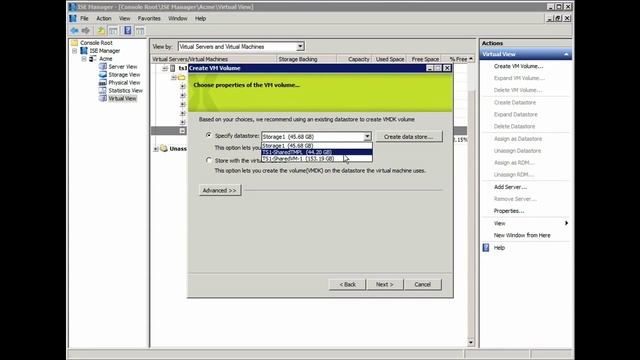Click the Used Space column header
Viewport: 640px width, 360px height.
pyautogui.click(x=389, y=59)
